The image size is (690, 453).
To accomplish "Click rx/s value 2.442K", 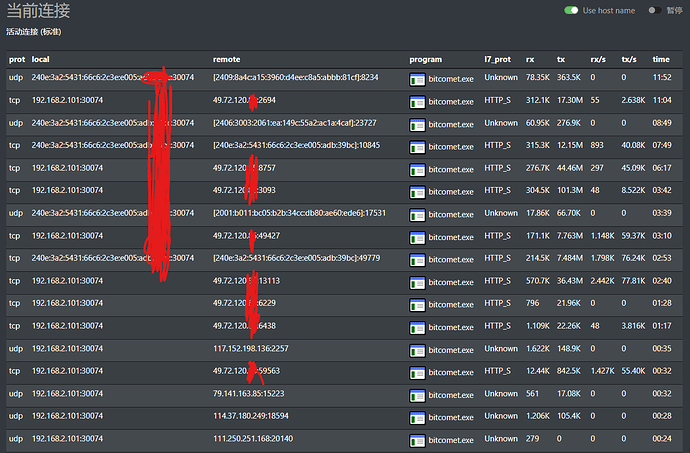I will (x=602, y=281).
